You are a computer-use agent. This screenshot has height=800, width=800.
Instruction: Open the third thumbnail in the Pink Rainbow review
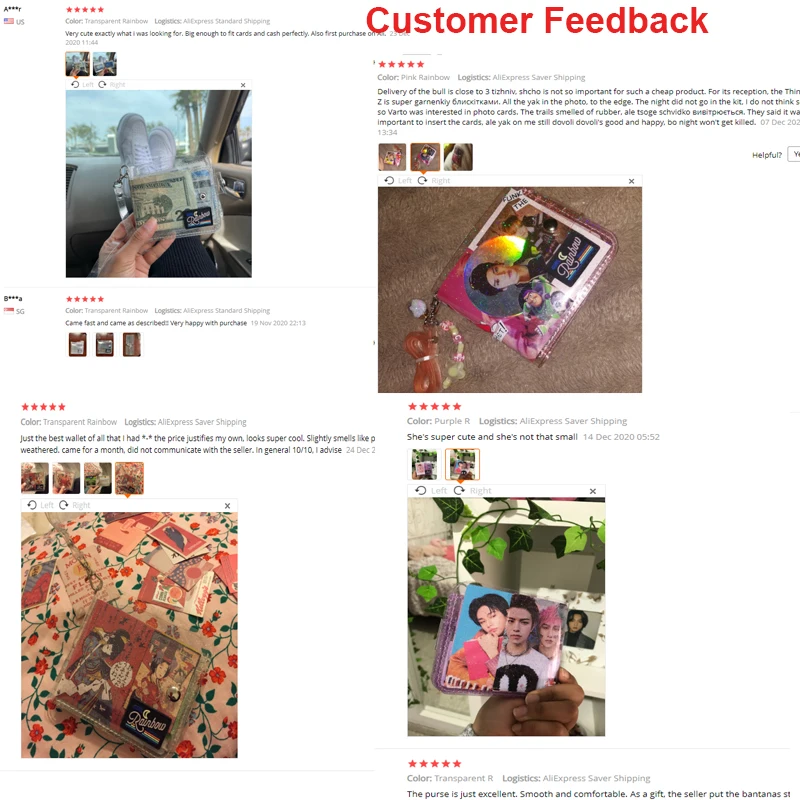[458, 157]
